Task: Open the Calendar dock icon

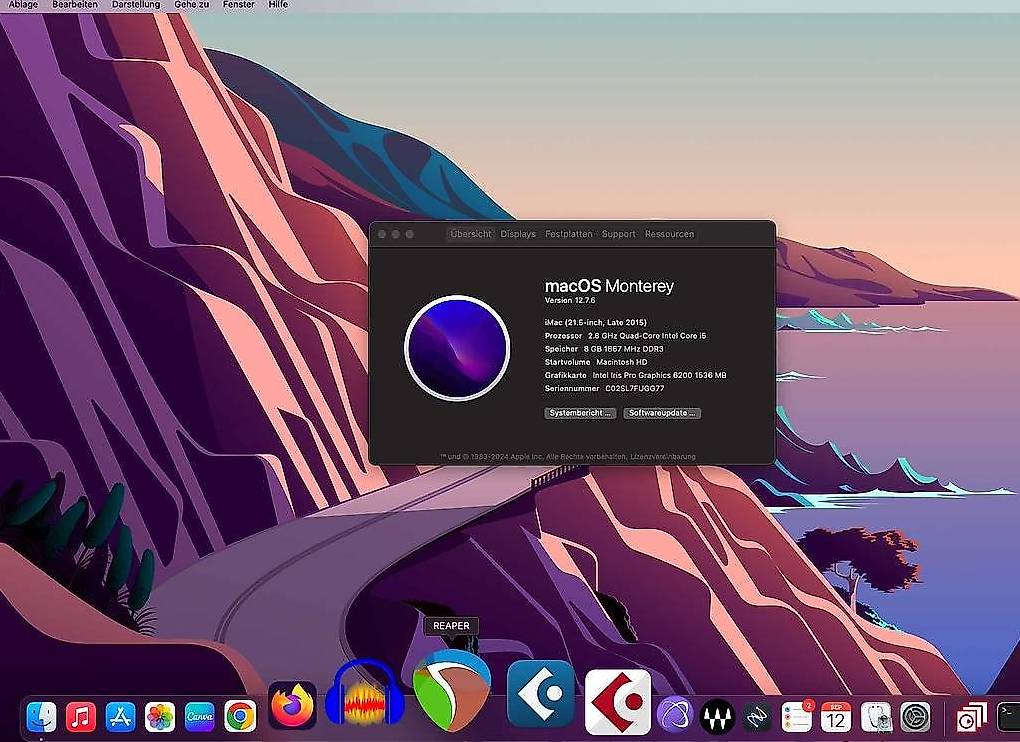Action: pos(836,717)
